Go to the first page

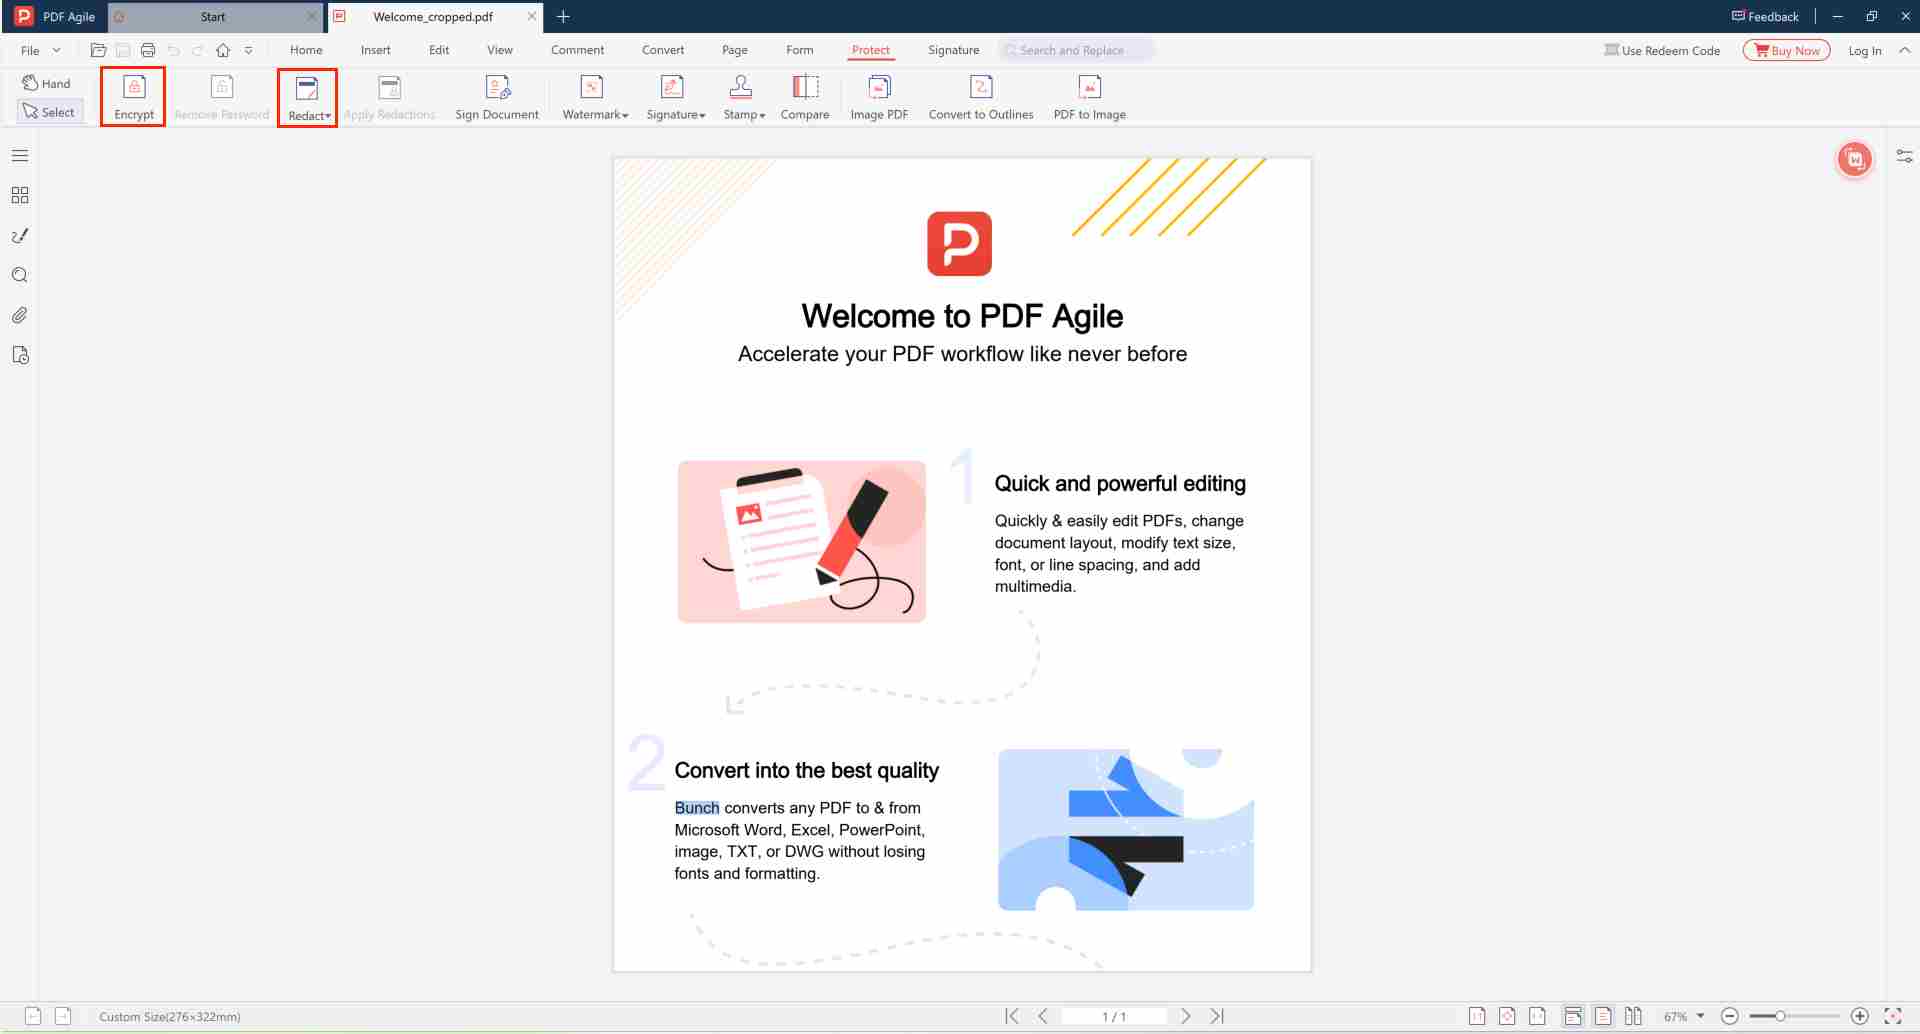1012,1016
